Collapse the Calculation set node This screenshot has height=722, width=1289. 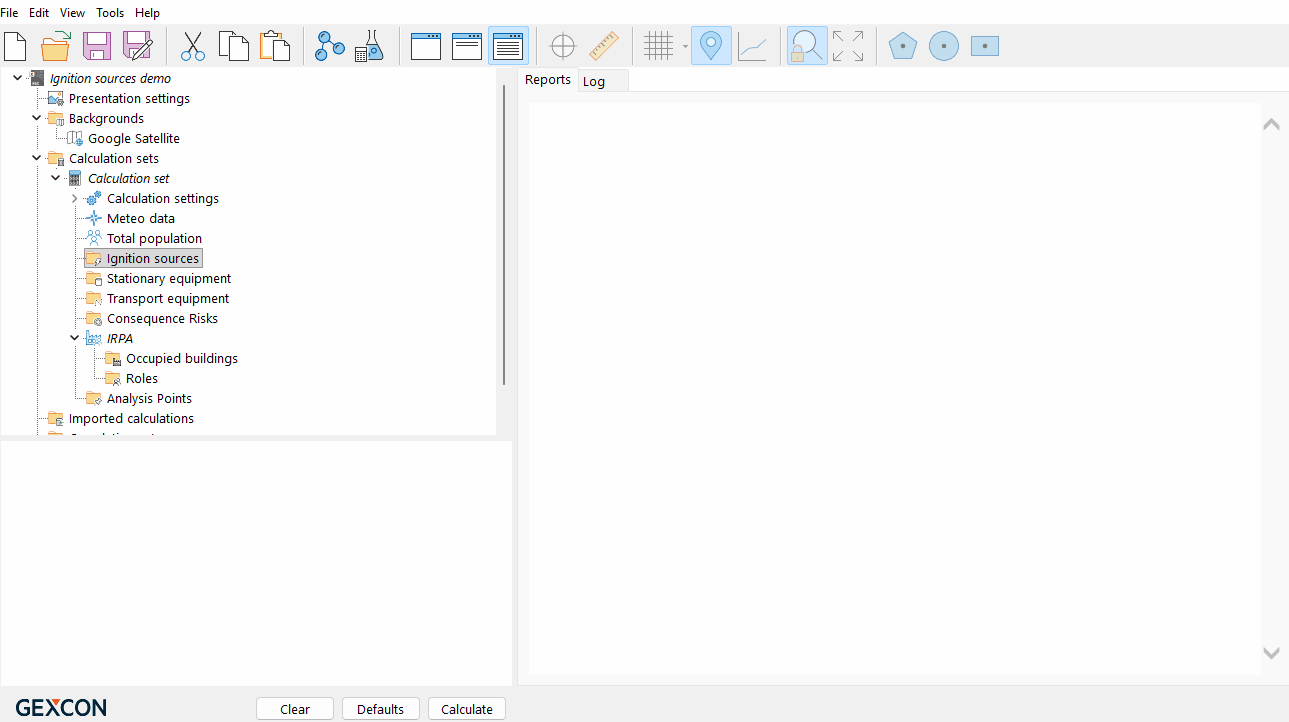pyautogui.click(x=55, y=178)
